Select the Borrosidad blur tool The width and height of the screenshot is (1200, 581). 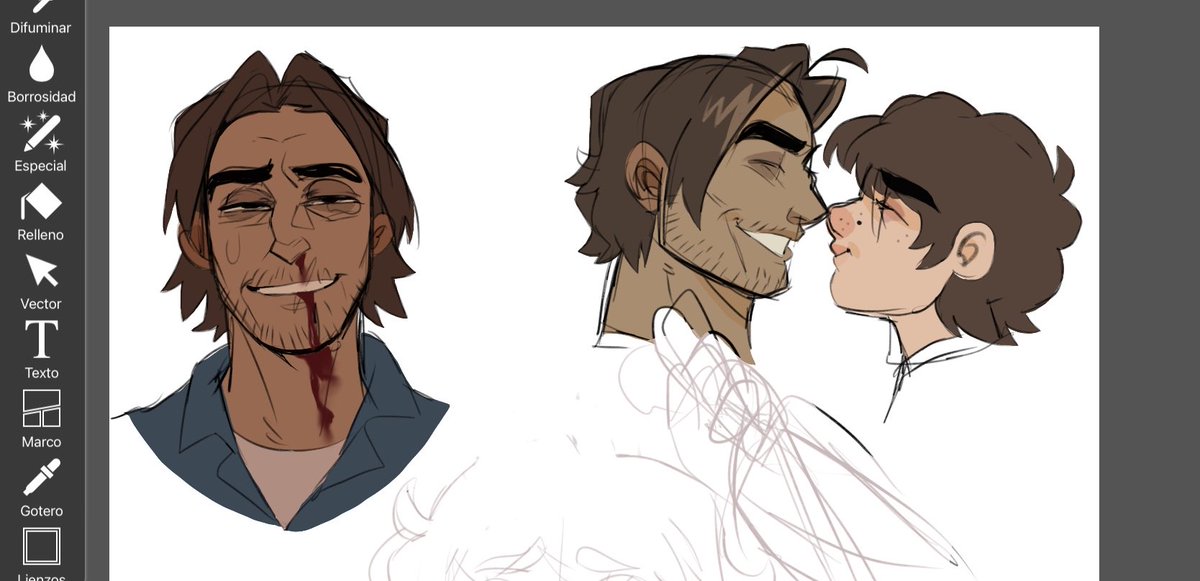[41, 75]
